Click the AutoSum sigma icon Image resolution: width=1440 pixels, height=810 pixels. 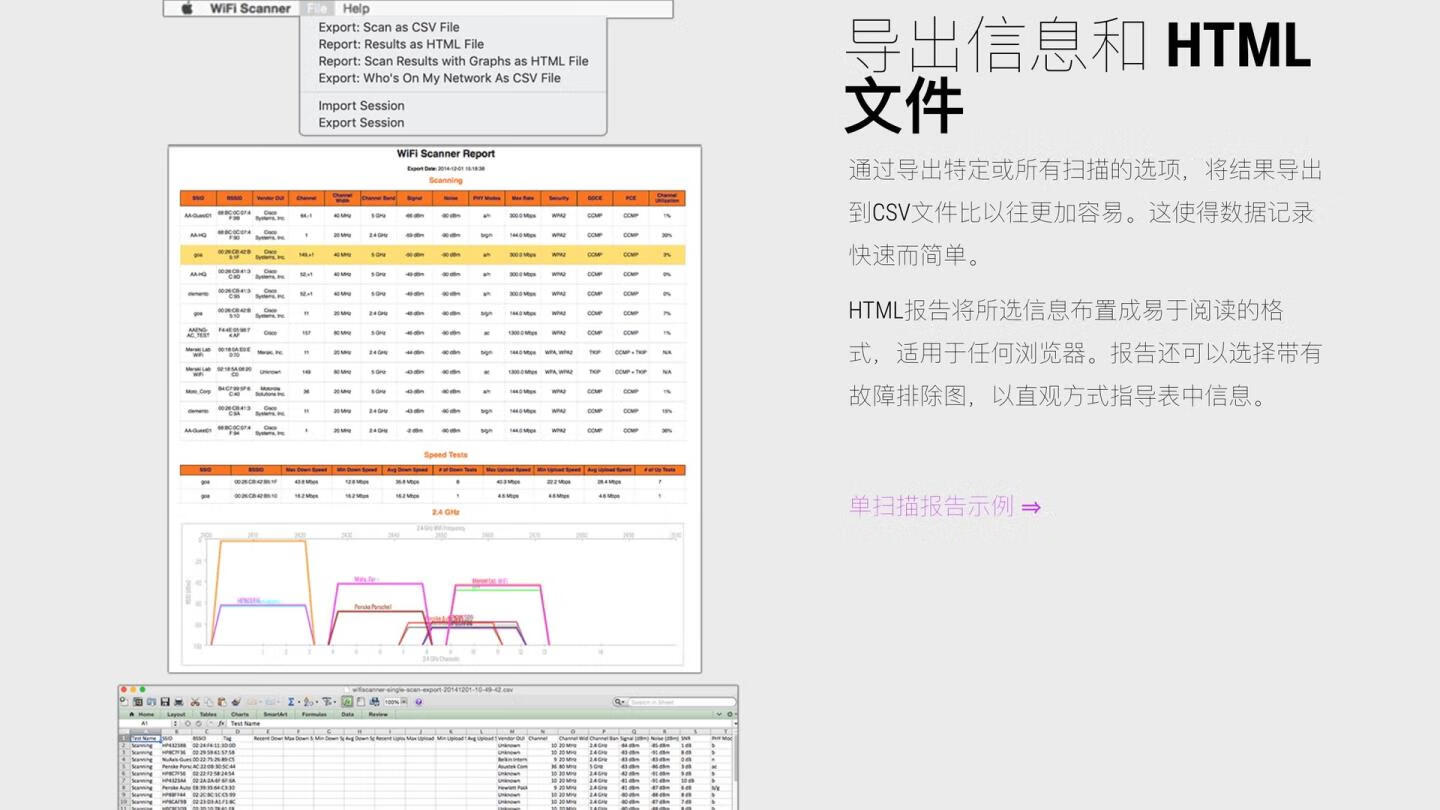pos(291,702)
